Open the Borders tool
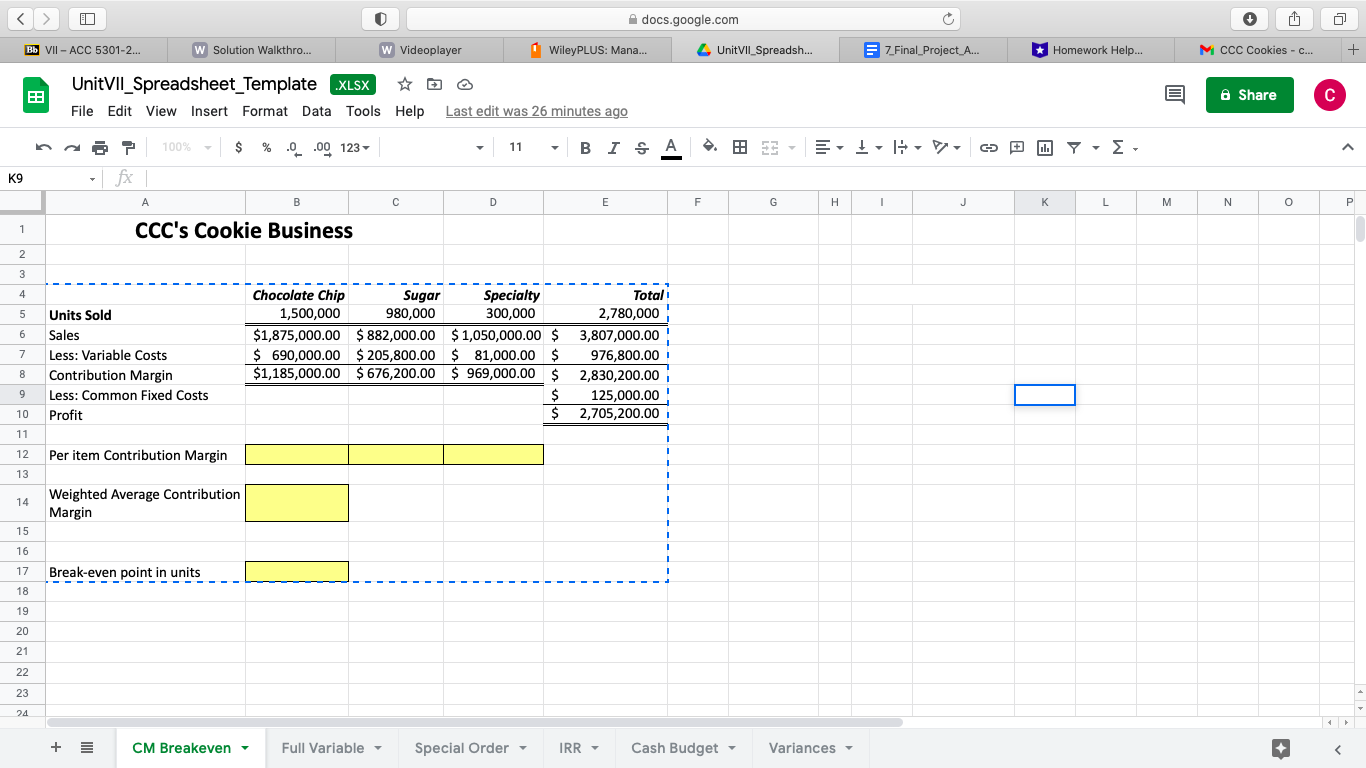1366x768 pixels. 739,147
